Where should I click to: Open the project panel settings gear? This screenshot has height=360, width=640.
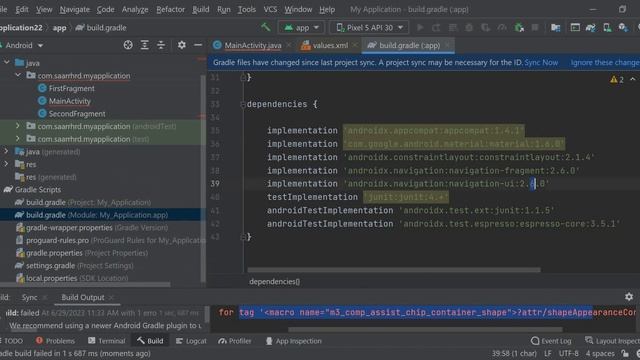click(182, 45)
